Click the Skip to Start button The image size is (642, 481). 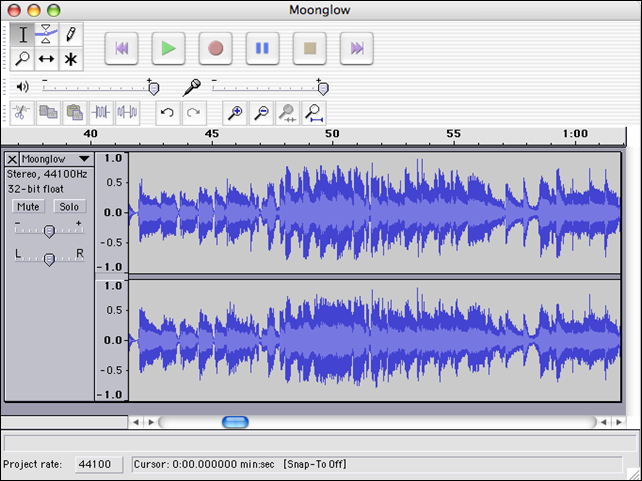(x=121, y=47)
